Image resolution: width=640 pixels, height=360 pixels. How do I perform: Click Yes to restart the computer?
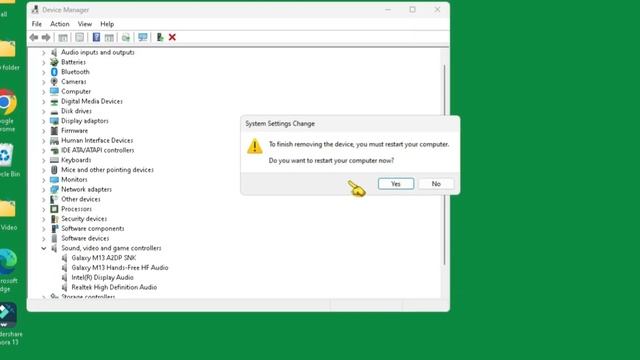coord(396,184)
